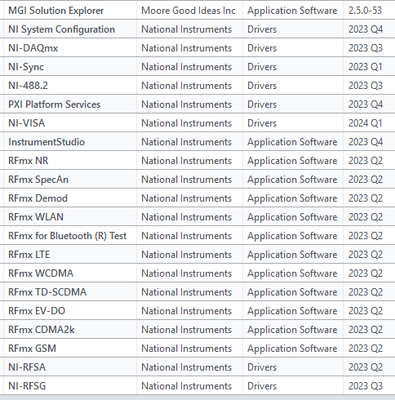
Task: Click Application Software cell for RFmx GSM
Action: tap(292, 348)
